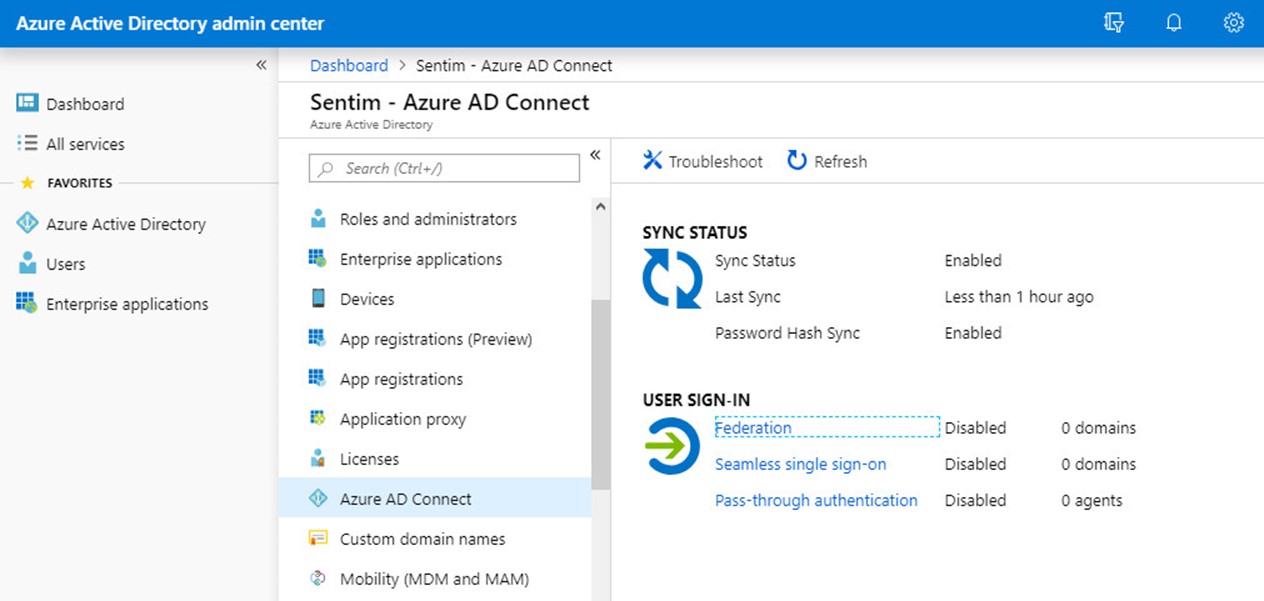Open Enterprise applications from favorites
The height and width of the screenshot is (601, 1264).
tap(127, 304)
